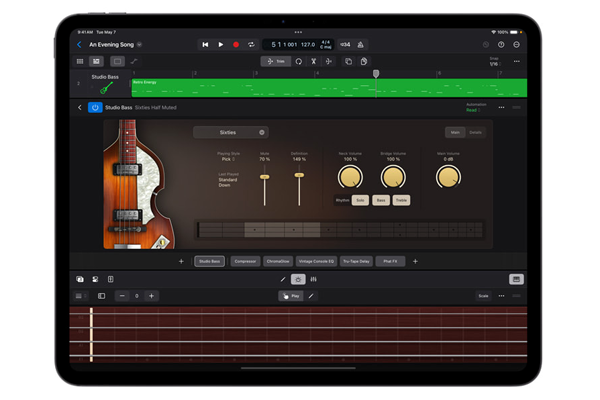Image resolution: width=600 pixels, height=400 pixels.
Task: Tap the Studio Bass guitar track icon
Action: point(105,87)
